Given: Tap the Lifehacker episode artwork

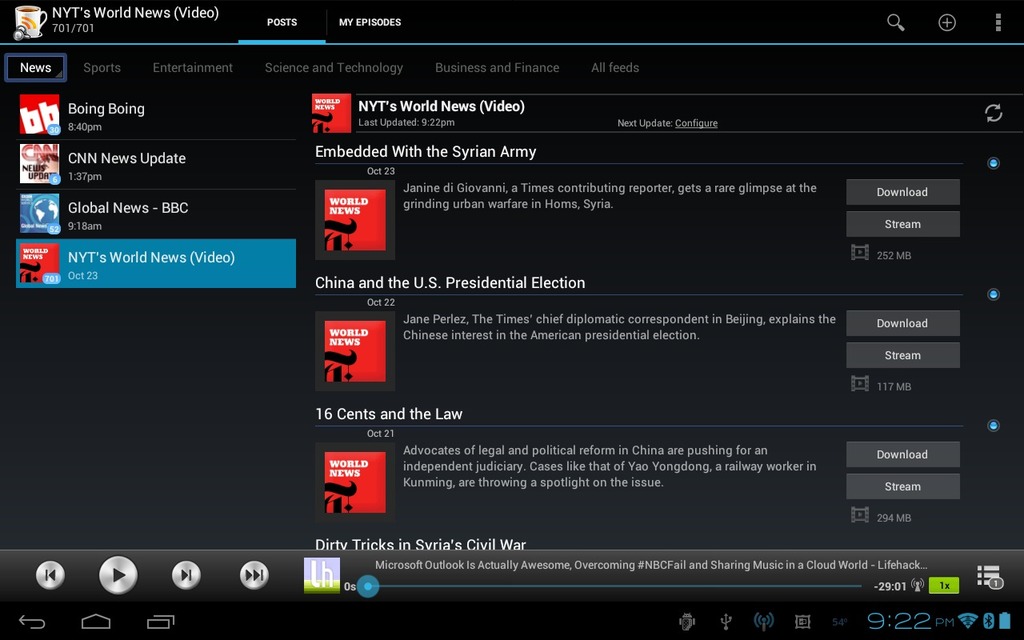Looking at the screenshot, I should coord(322,575).
